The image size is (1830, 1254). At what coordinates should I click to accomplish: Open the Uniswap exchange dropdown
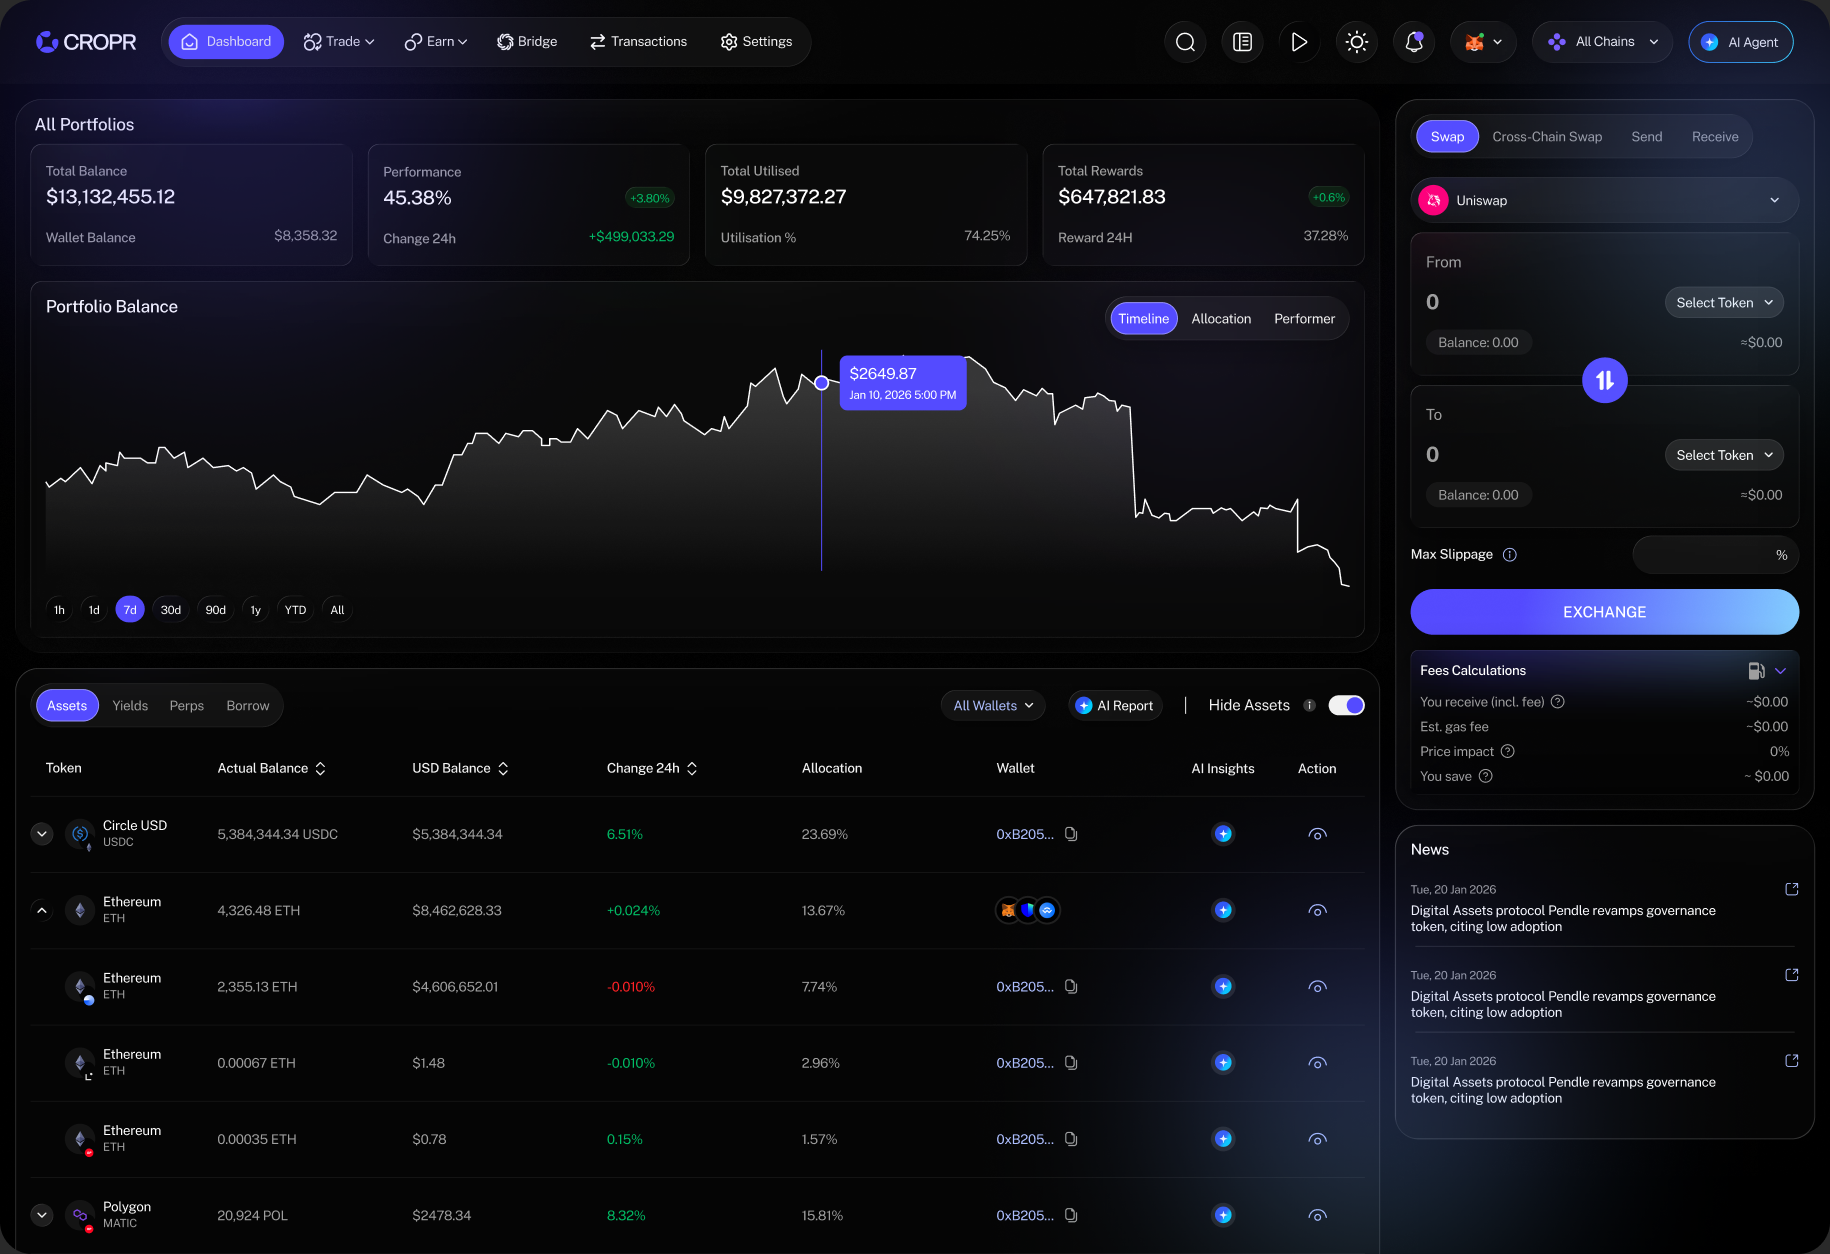tap(1604, 200)
